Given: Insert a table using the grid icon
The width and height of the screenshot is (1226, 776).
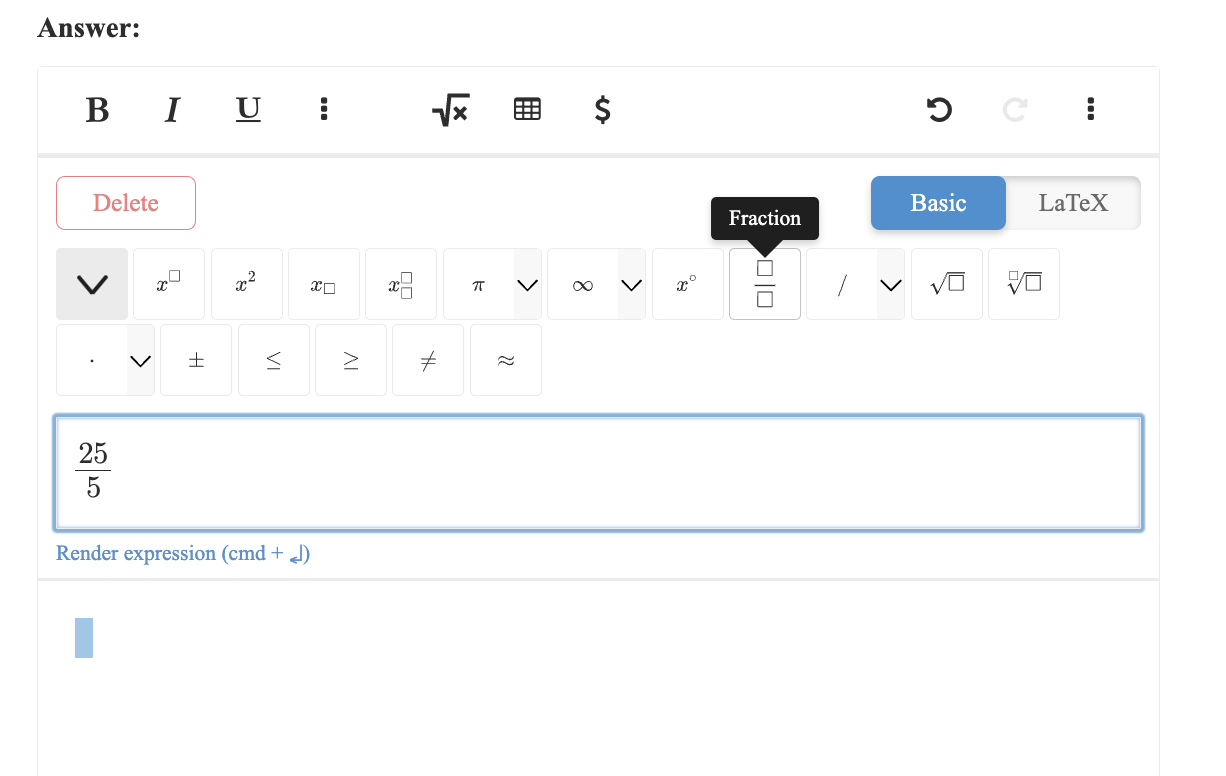Looking at the screenshot, I should tap(527, 110).
